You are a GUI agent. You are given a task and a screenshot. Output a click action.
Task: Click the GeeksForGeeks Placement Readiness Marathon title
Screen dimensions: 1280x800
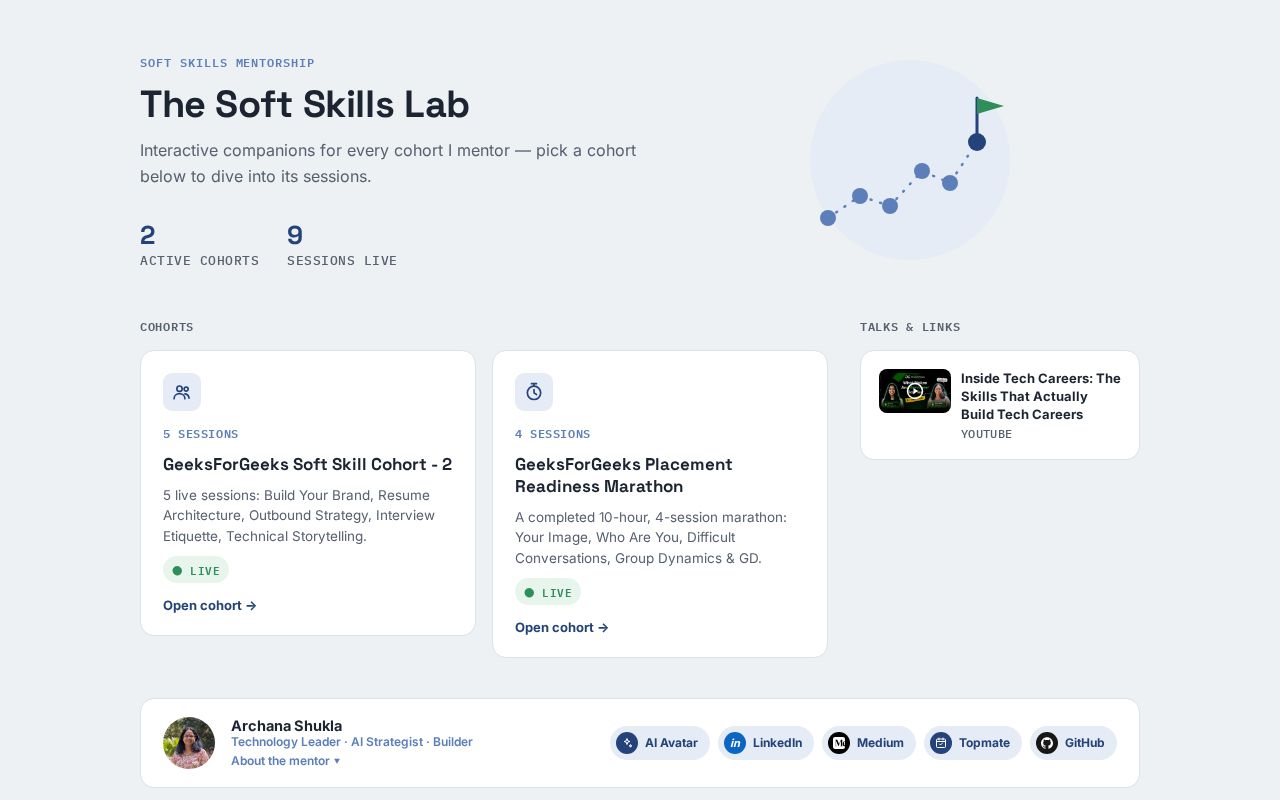(624, 475)
